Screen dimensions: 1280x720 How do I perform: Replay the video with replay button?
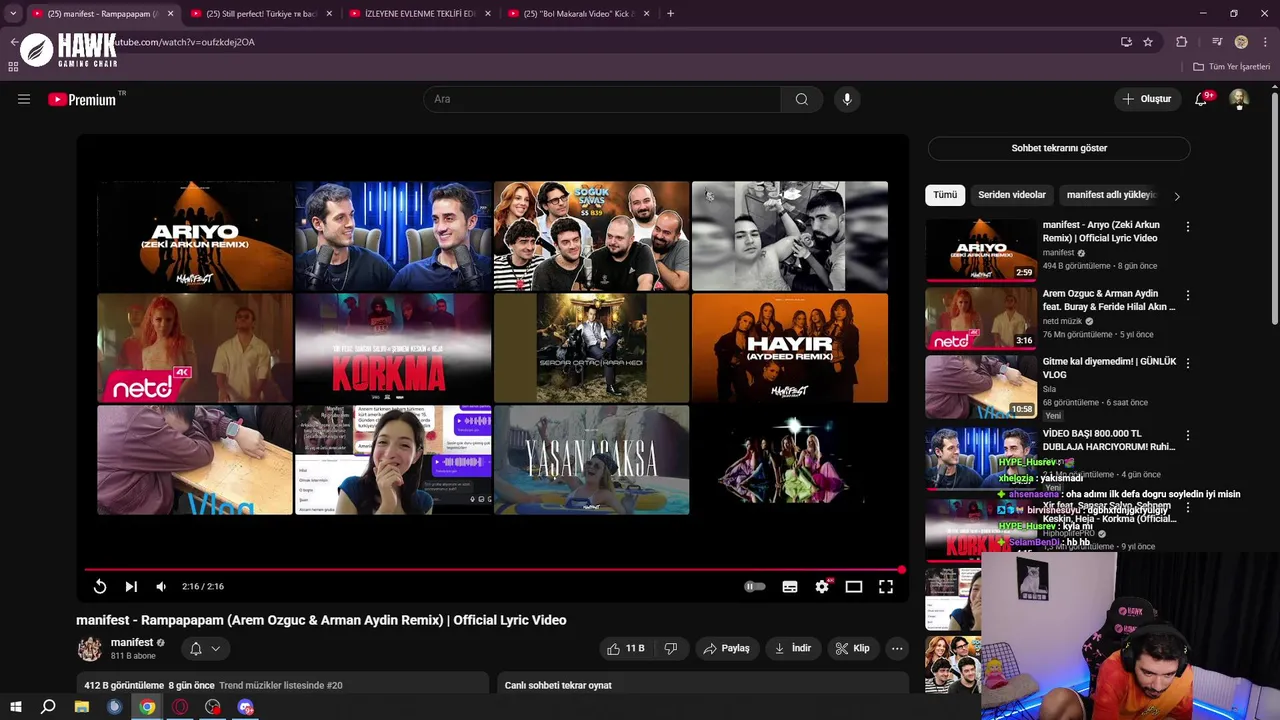pyautogui.click(x=100, y=587)
